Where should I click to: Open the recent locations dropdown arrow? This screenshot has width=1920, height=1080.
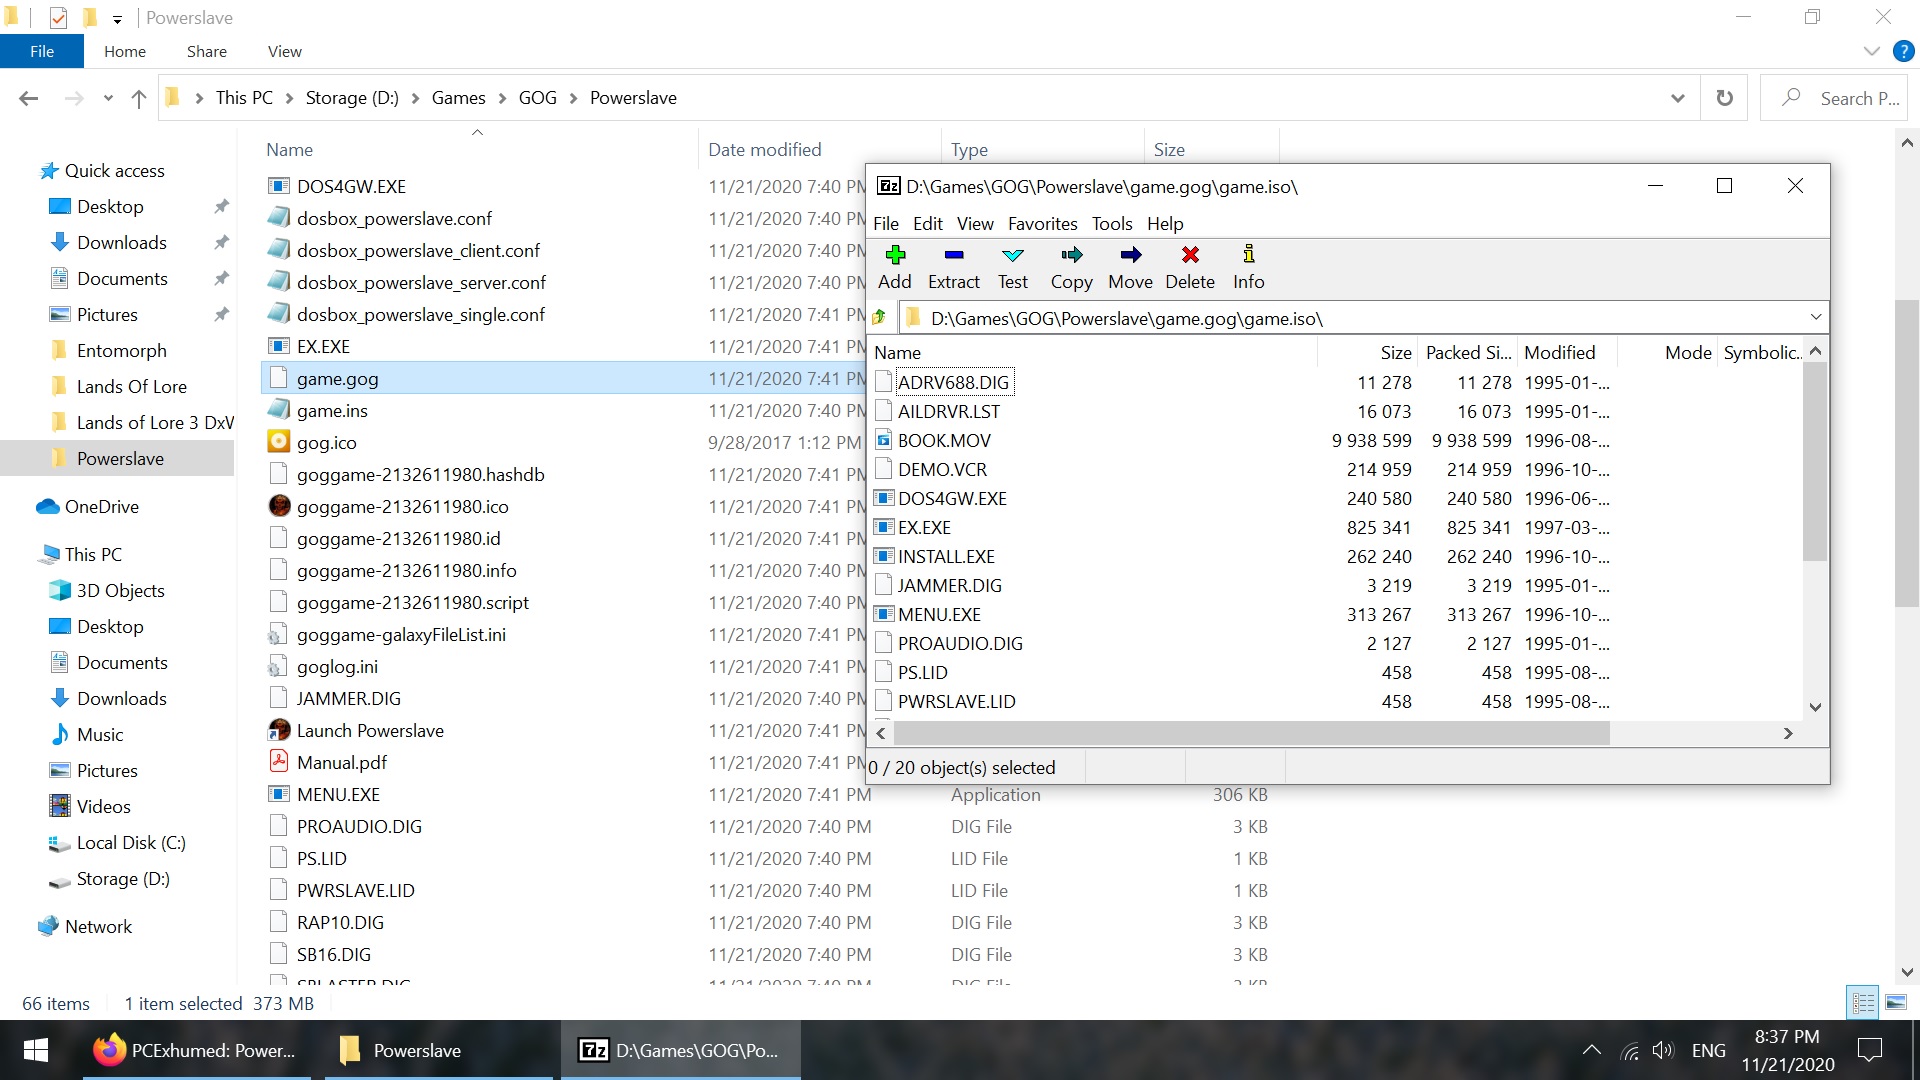(108, 98)
